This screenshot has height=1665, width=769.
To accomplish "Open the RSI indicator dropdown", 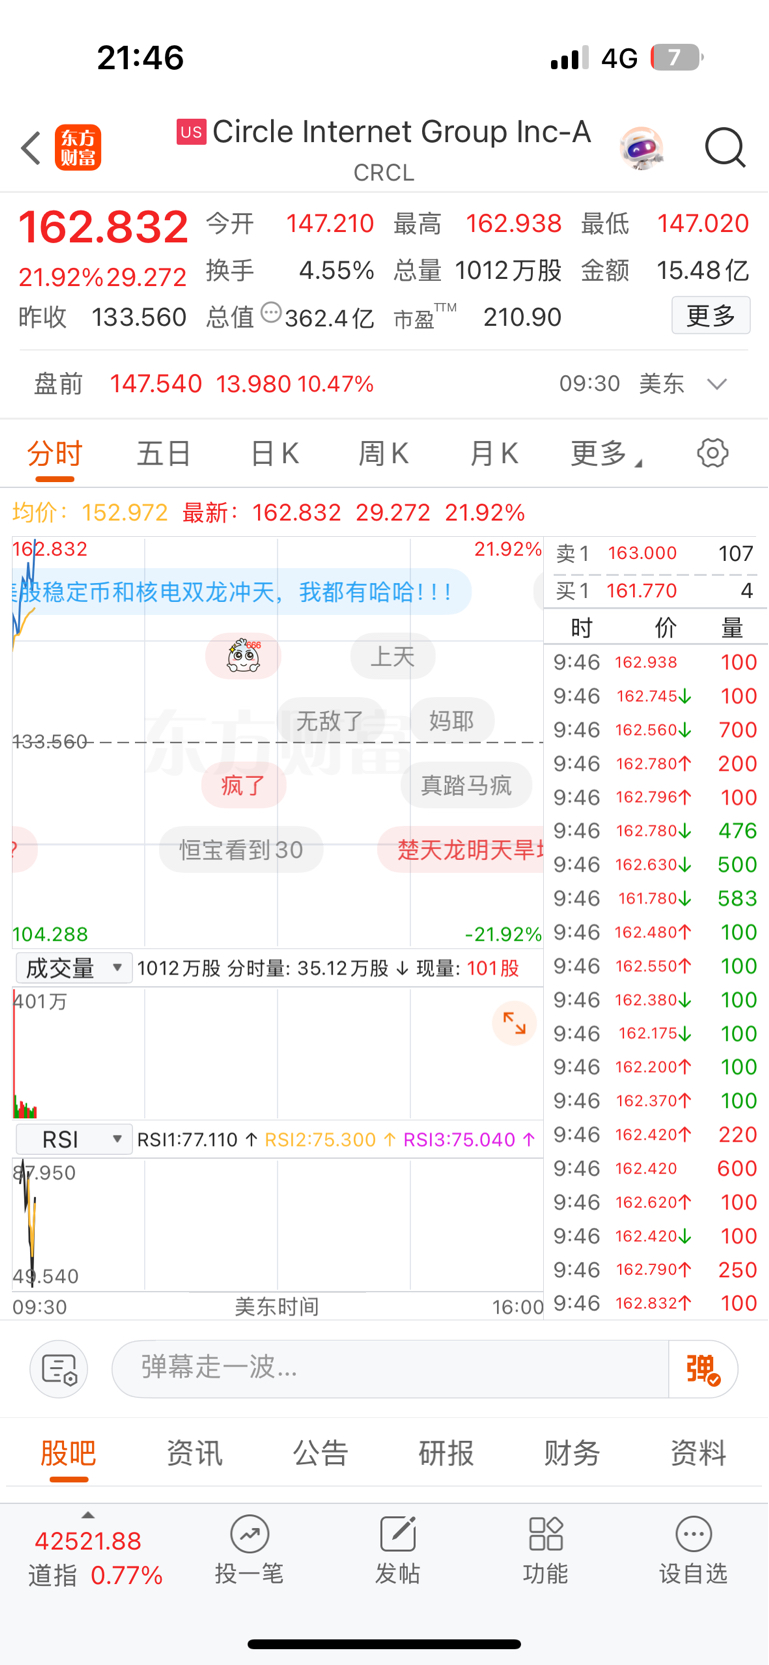I will (74, 1139).
